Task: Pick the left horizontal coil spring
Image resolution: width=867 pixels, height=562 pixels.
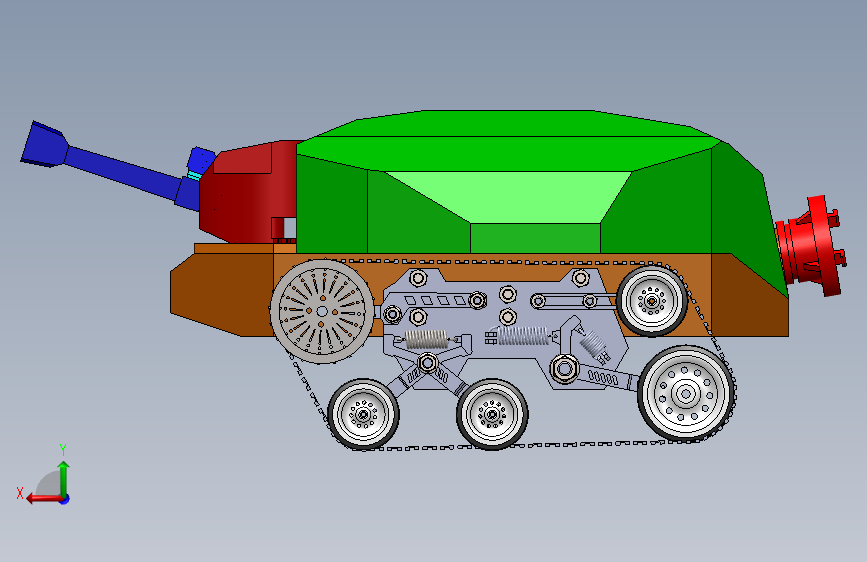Action: pos(427,339)
